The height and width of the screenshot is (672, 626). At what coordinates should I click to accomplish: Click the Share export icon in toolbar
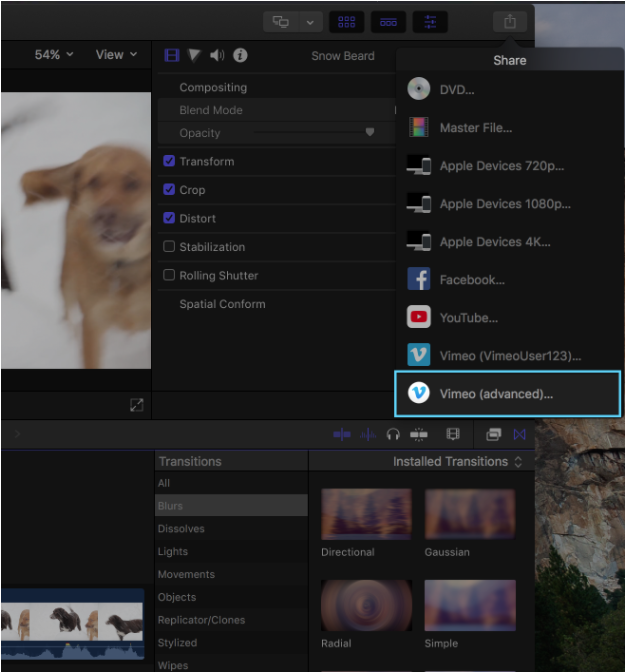(x=510, y=22)
